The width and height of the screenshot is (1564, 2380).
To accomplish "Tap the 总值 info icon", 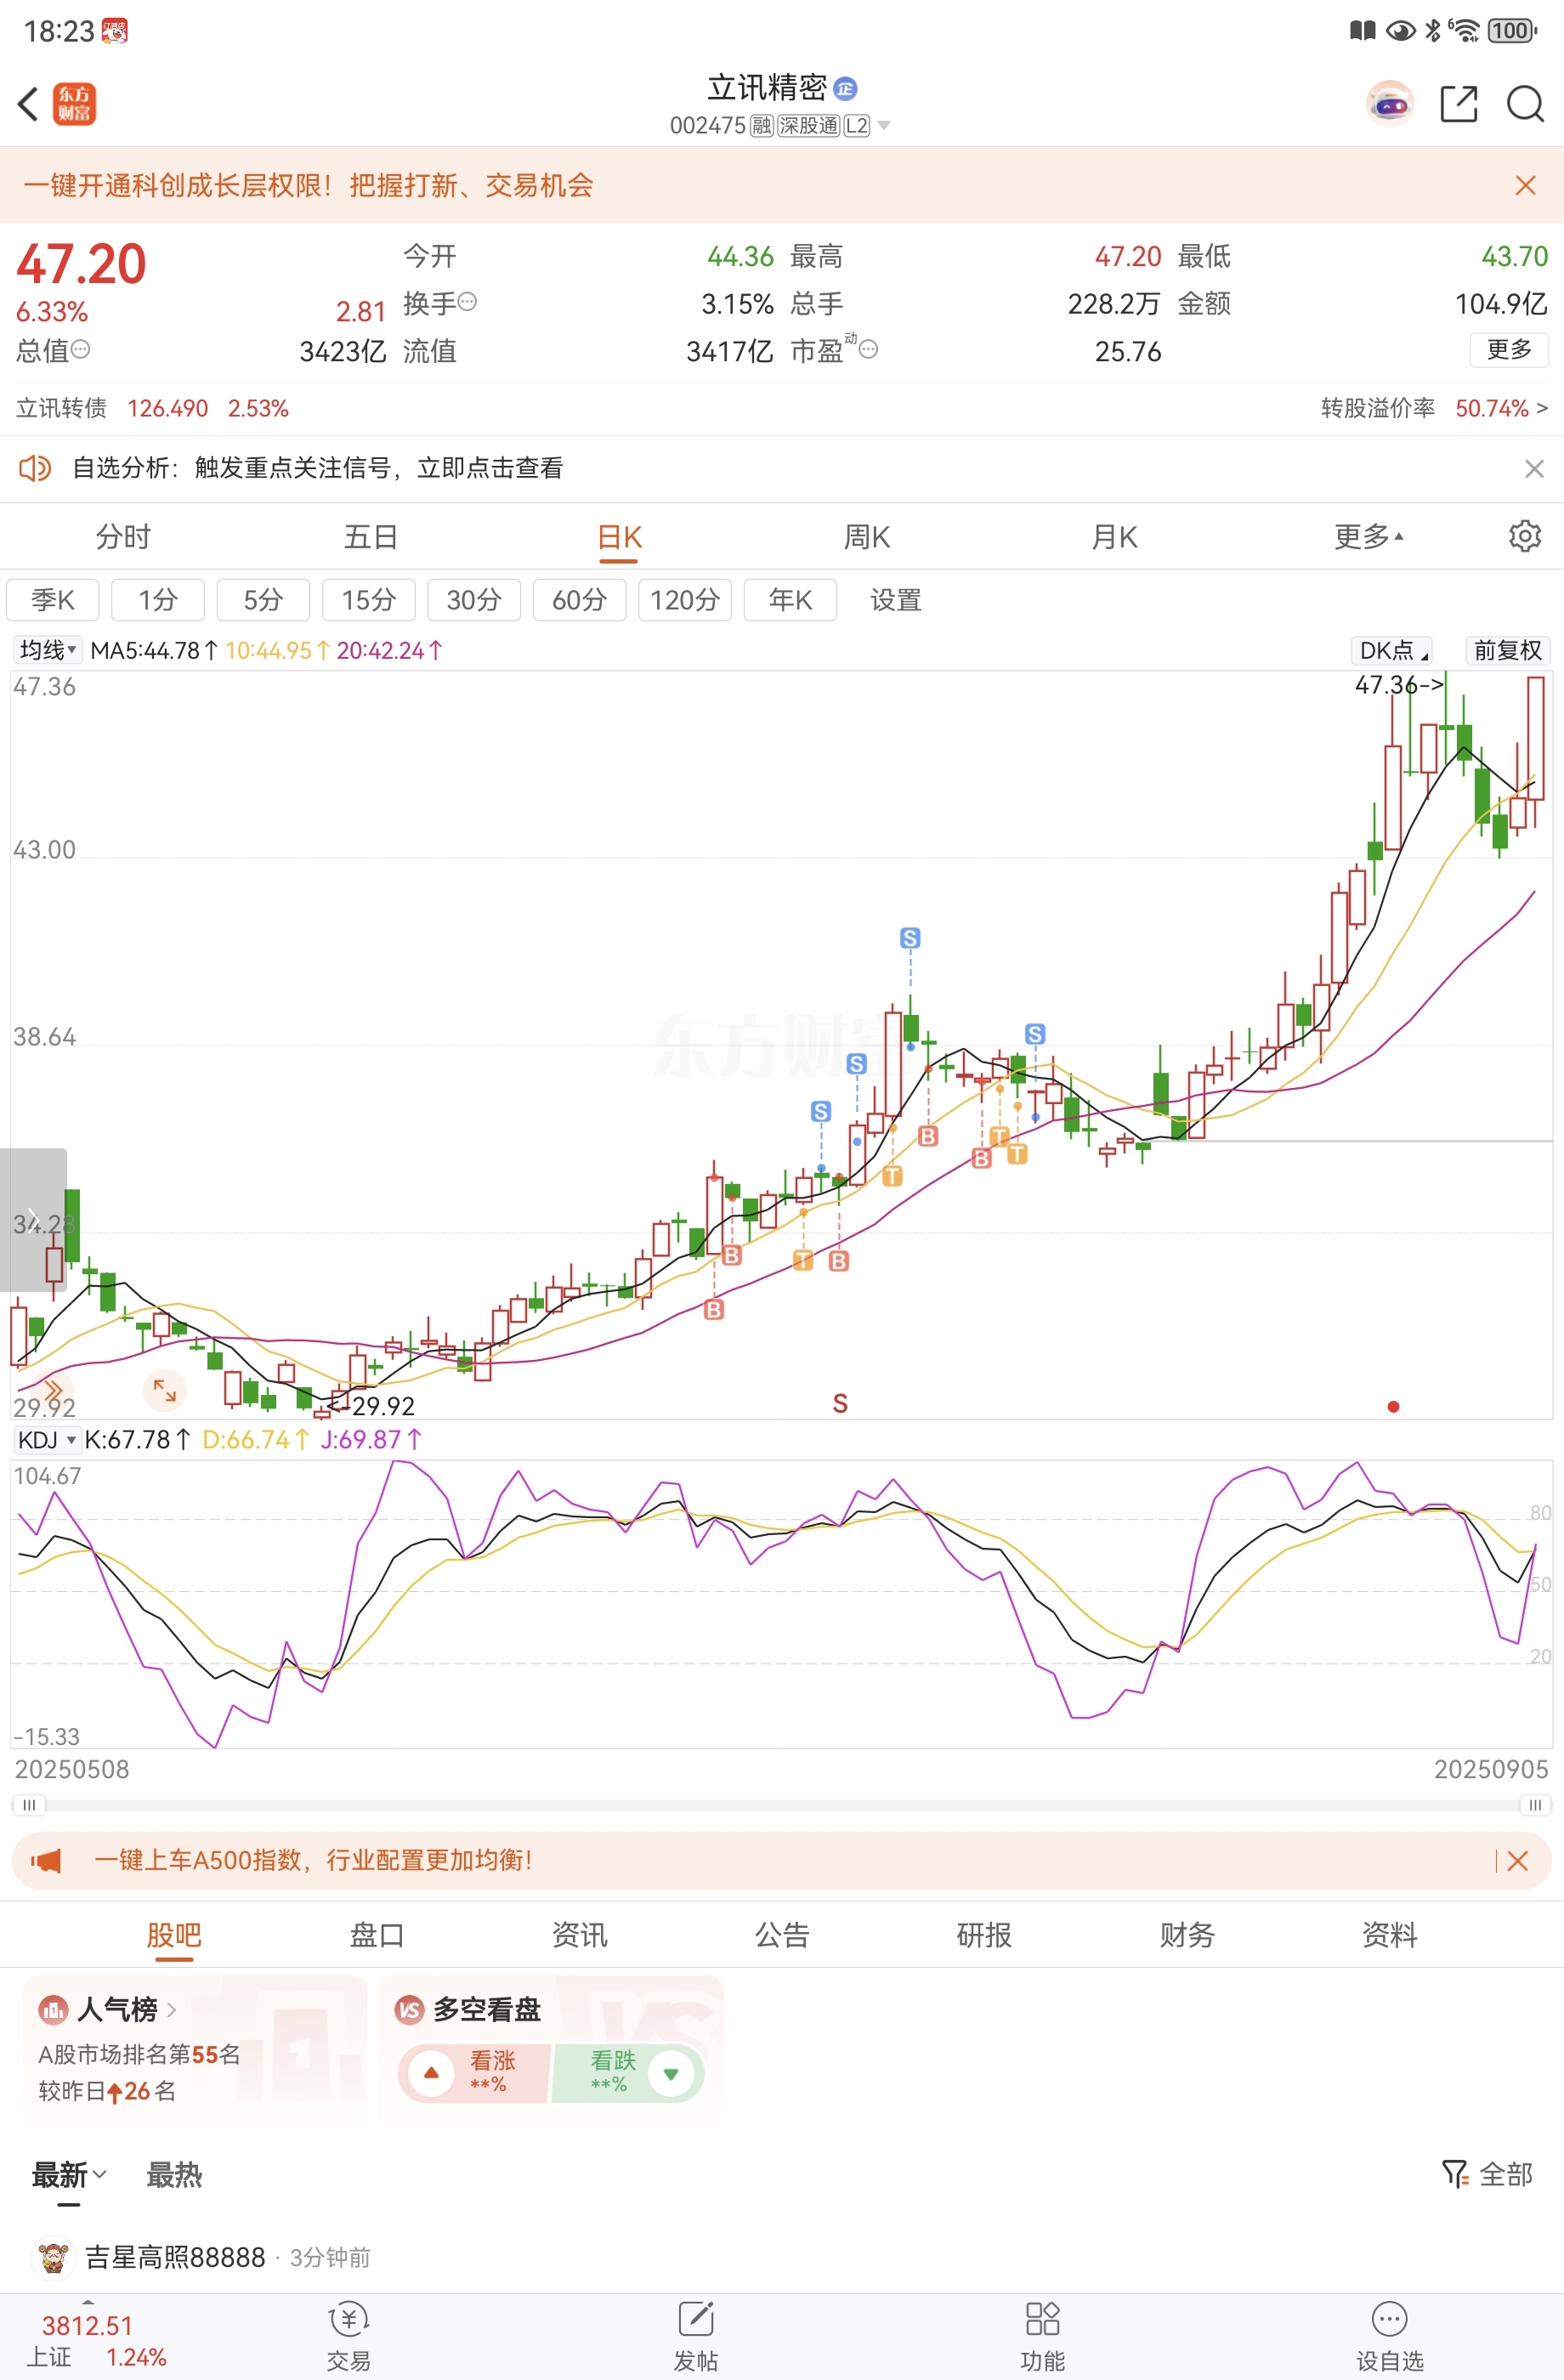I will (x=81, y=349).
